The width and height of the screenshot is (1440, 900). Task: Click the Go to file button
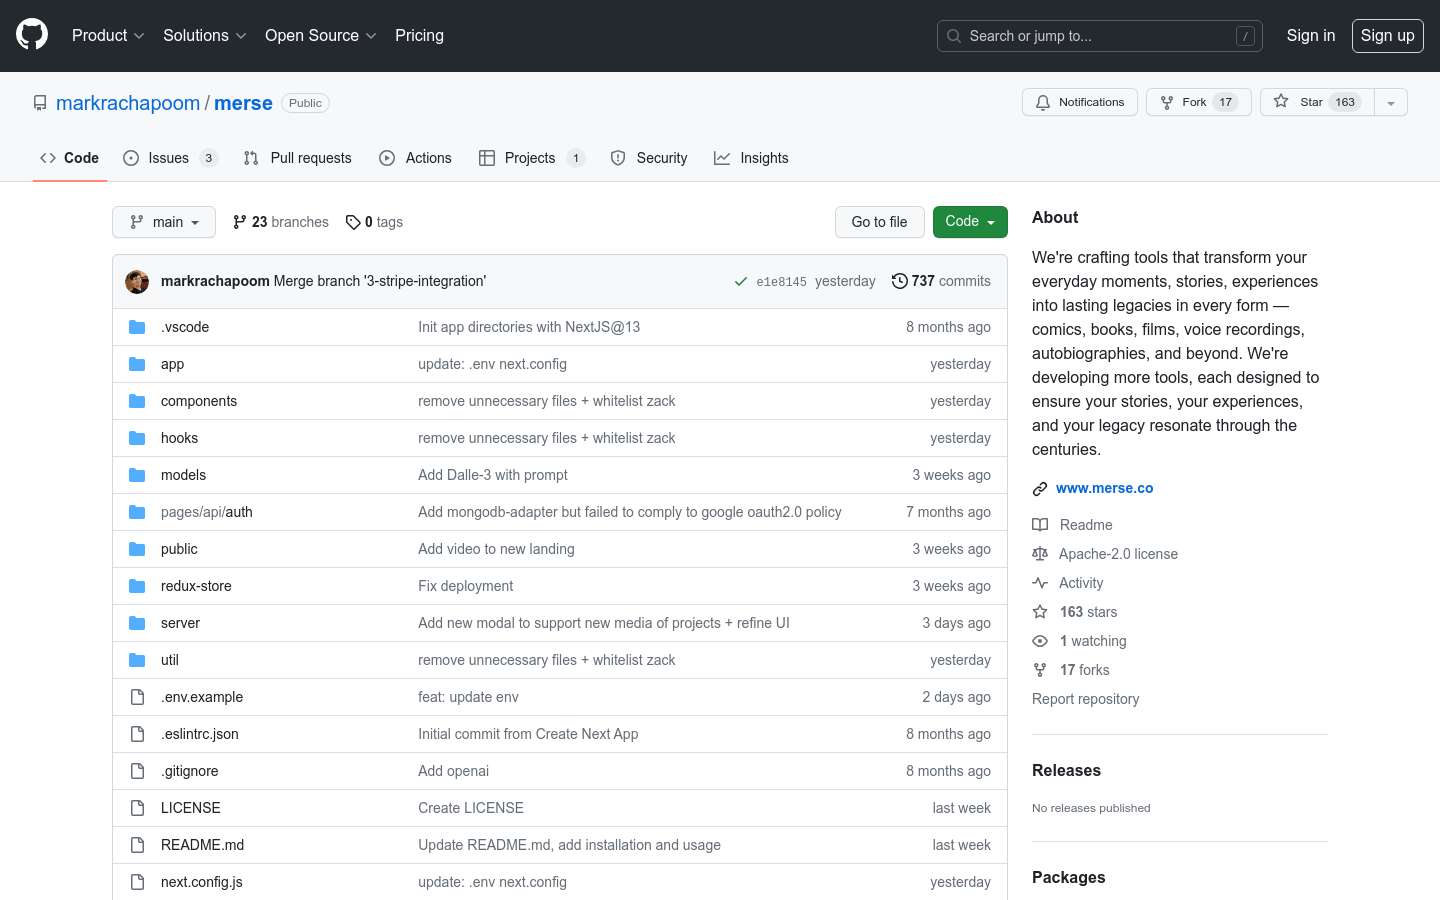pos(879,222)
